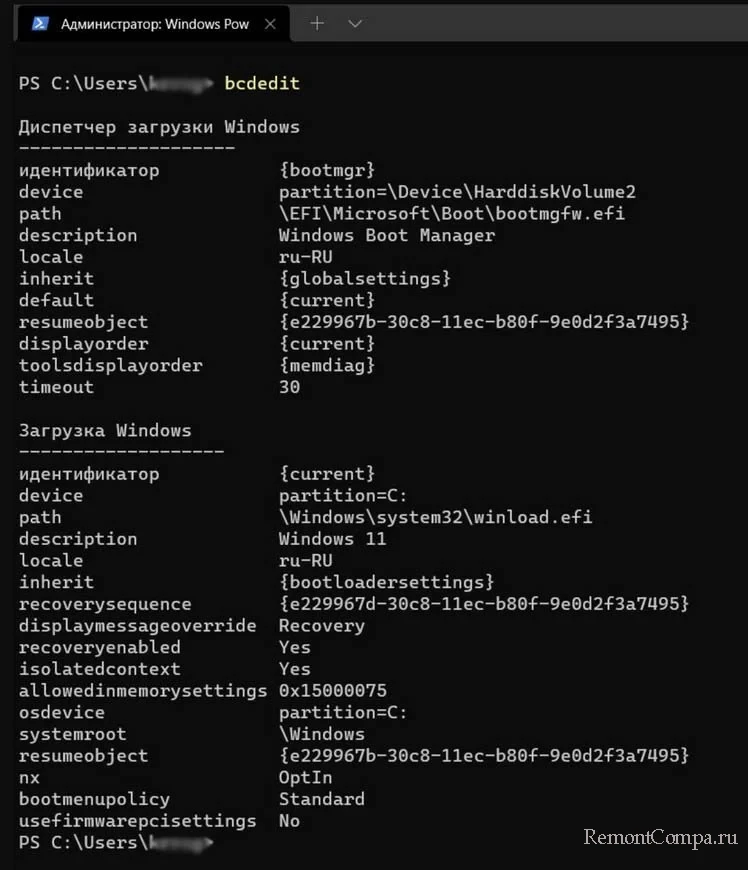Viewport: 748px width, 870px height.
Task: Click the bootmenupolicy Standard value
Action: tap(321, 799)
